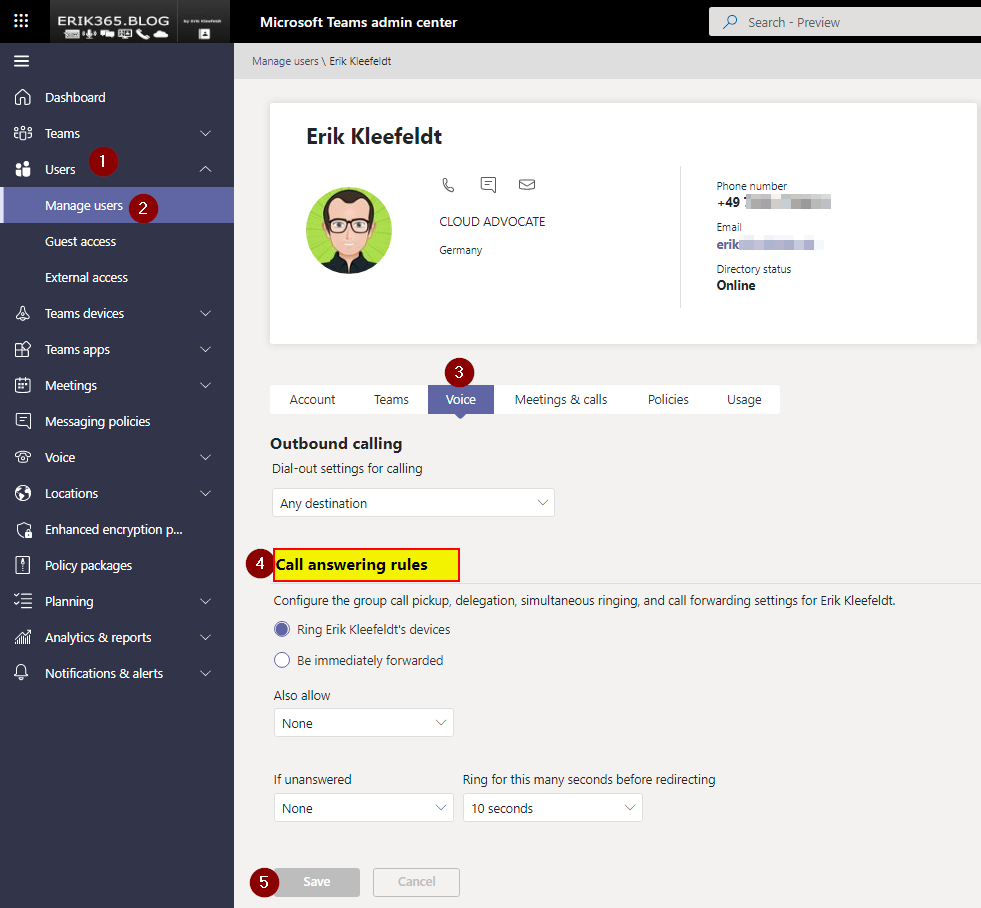
Task: Open the Dial-out settings Any destination dropdown
Action: point(413,503)
